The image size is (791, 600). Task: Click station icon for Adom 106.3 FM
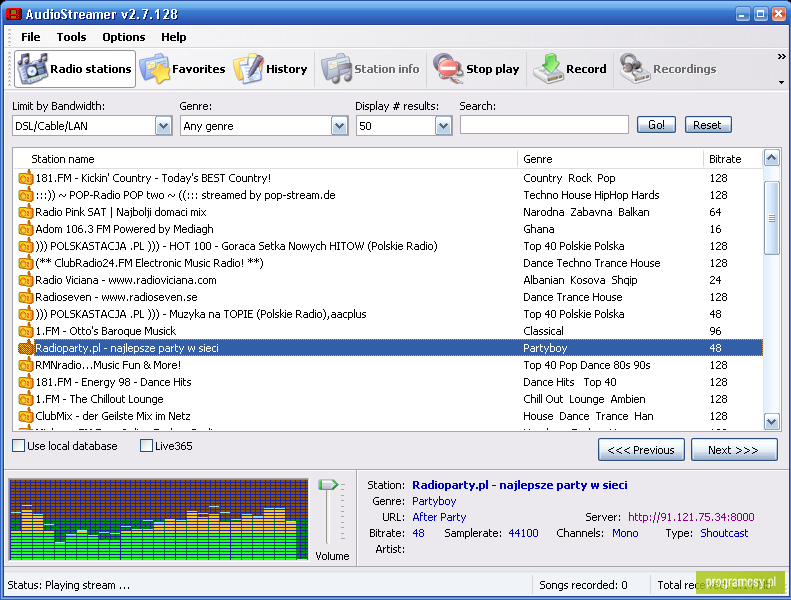[x=25, y=229]
